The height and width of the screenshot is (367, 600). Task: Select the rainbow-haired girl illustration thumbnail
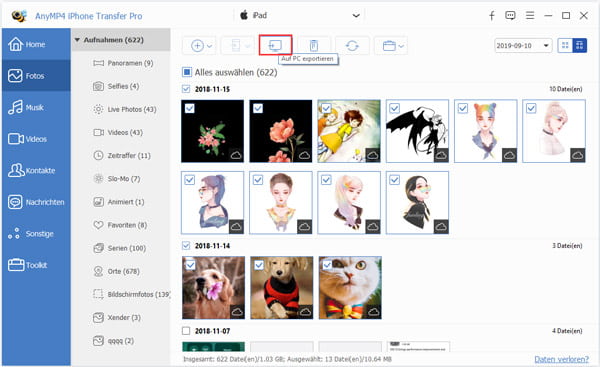click(486, 131)
